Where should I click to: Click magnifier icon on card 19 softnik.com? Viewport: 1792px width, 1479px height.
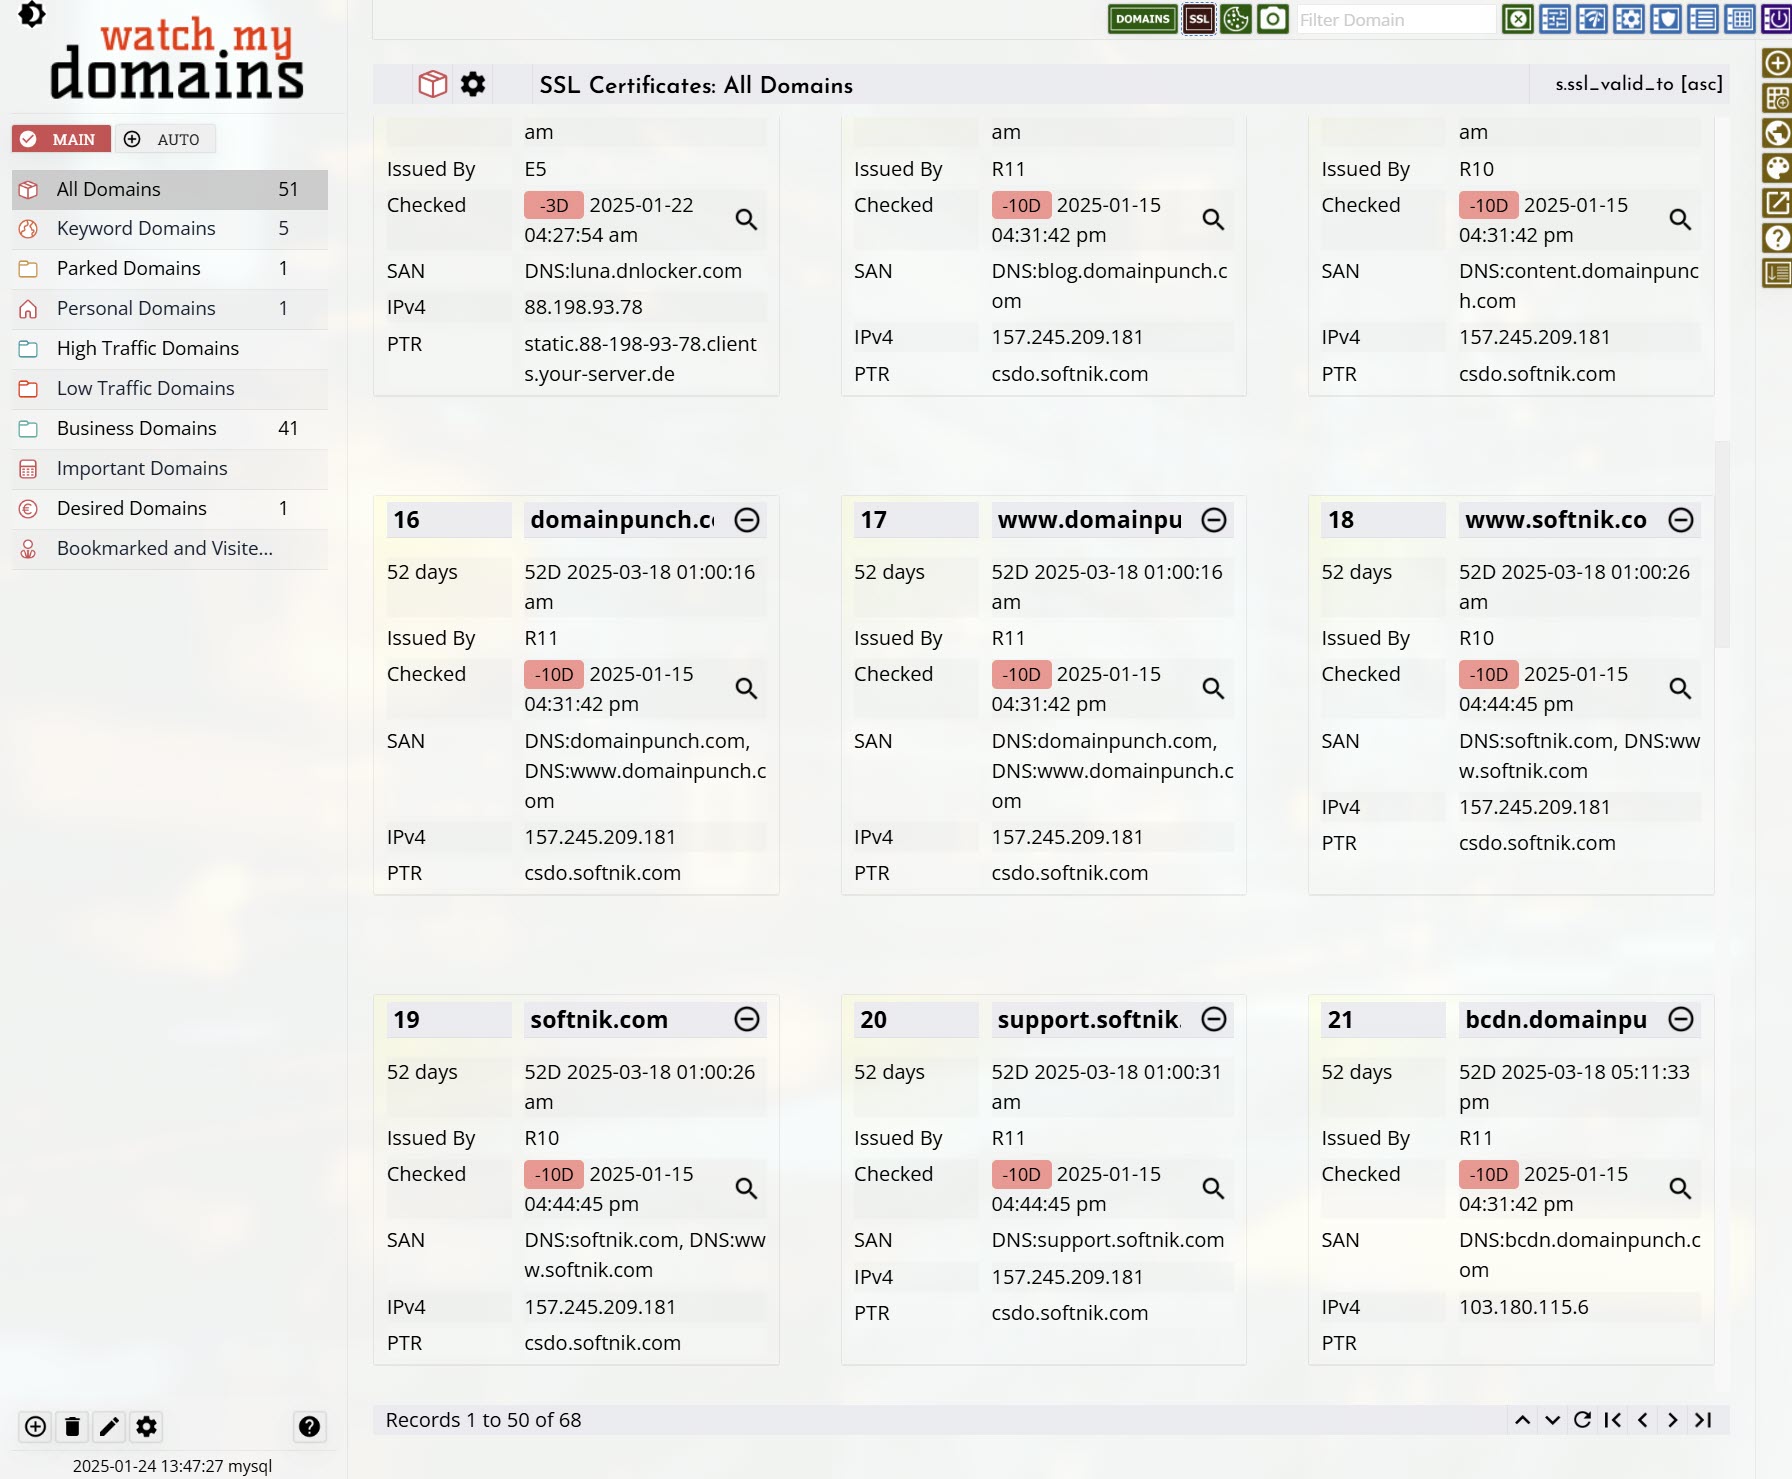click(x=746, y=1188)
